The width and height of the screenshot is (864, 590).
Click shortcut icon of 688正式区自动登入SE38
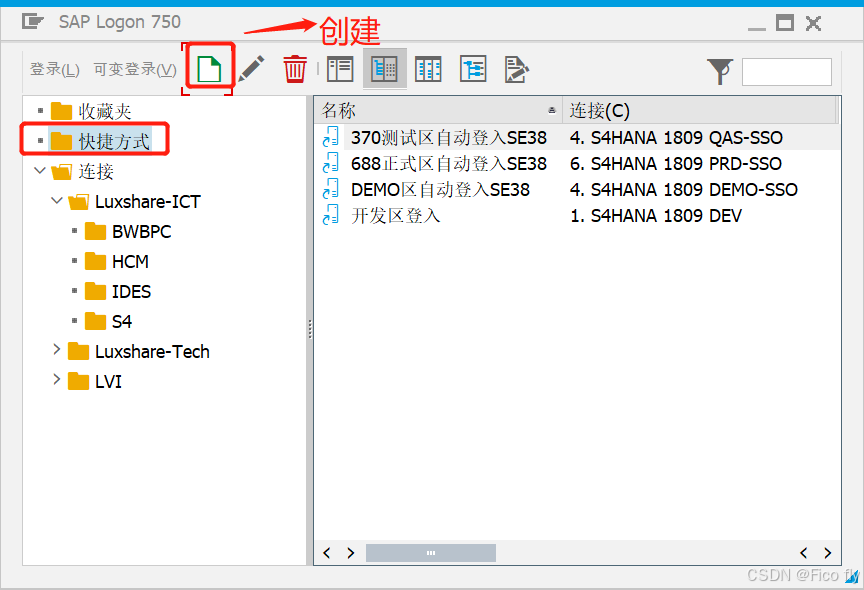(331, 163)
